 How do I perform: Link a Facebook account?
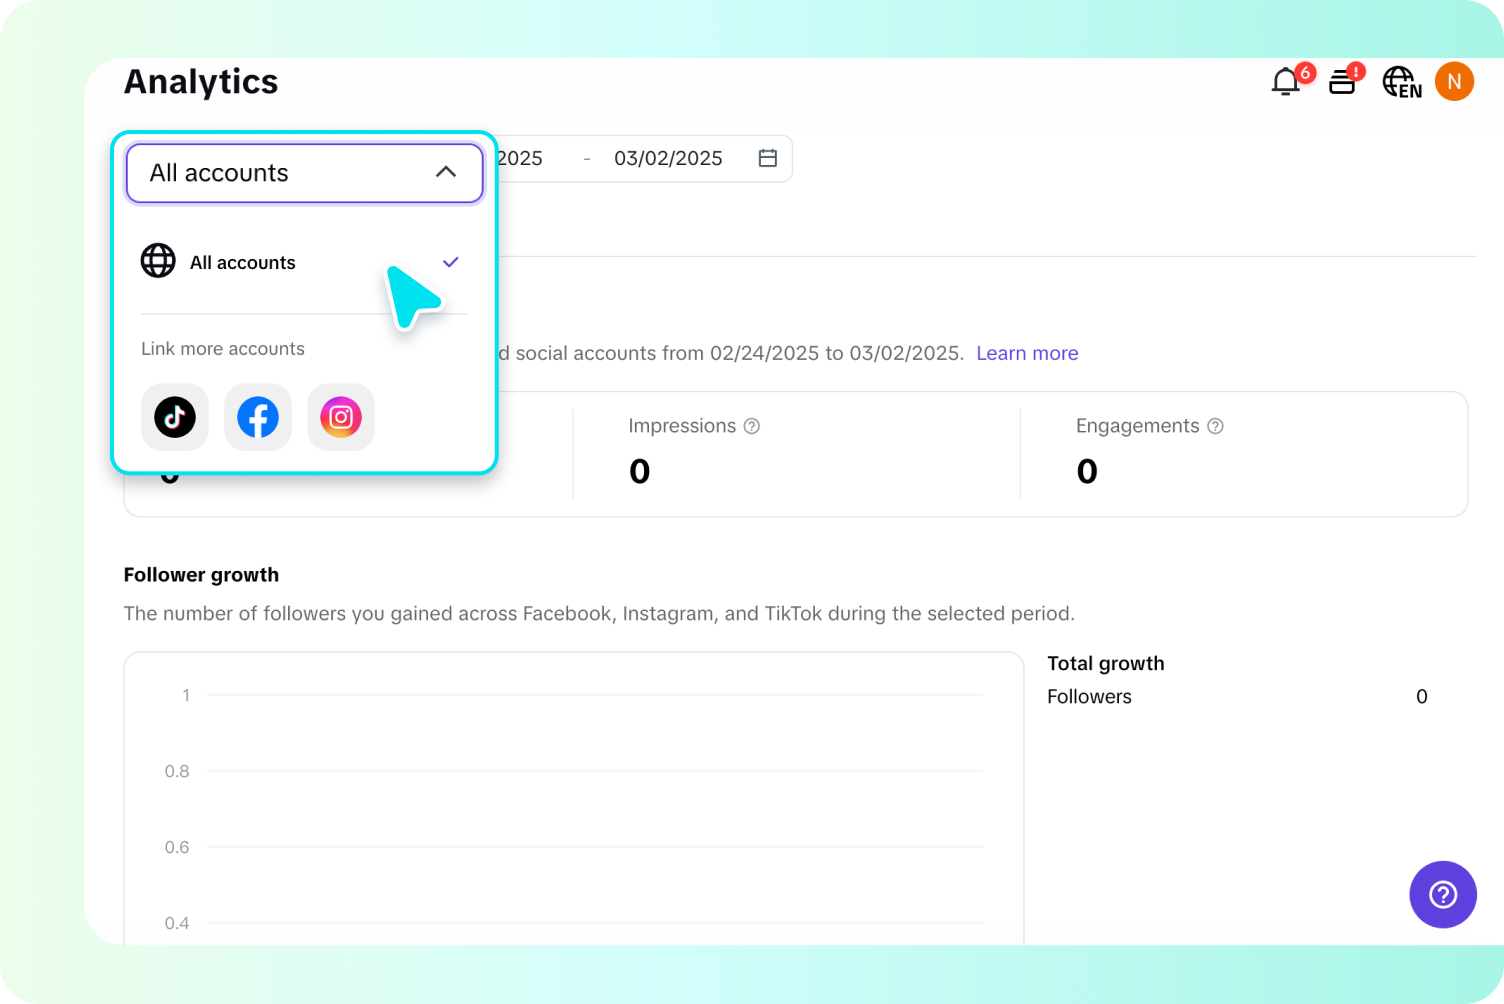(257, 417)
